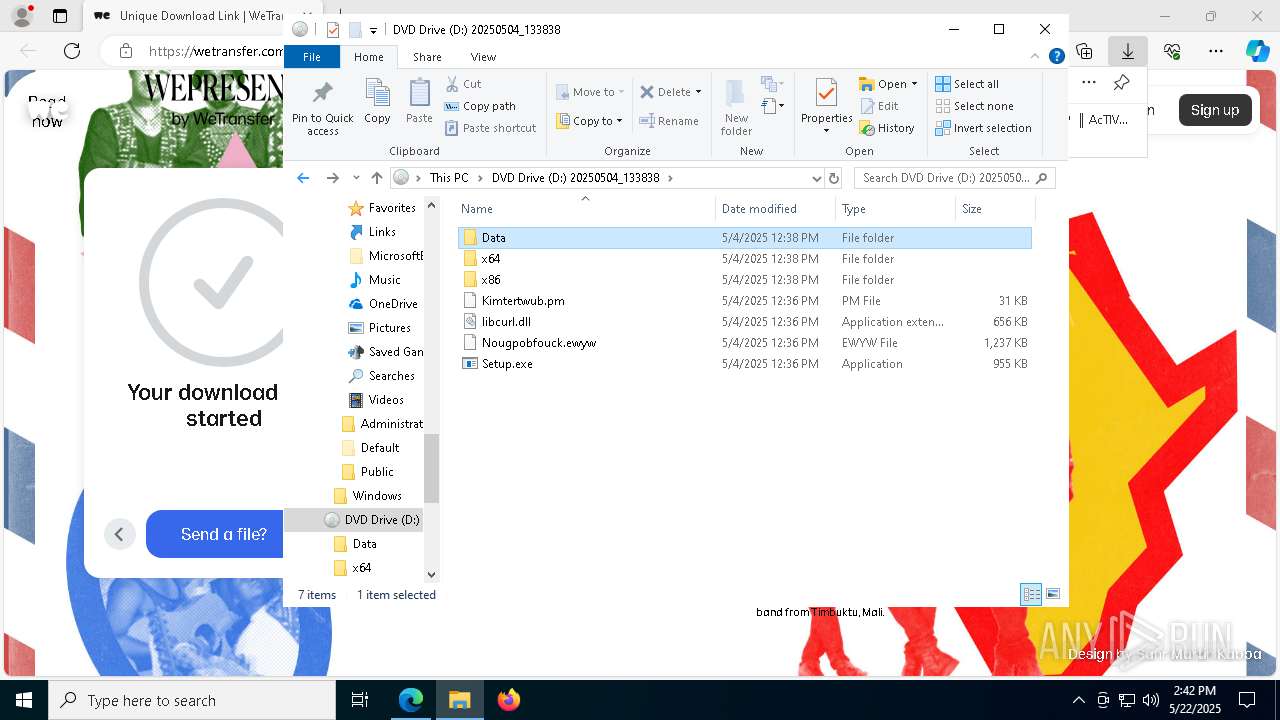Open Explorer help icon
The width and height of the screenshot is (1280, 720).
(x=1056, y=57)
